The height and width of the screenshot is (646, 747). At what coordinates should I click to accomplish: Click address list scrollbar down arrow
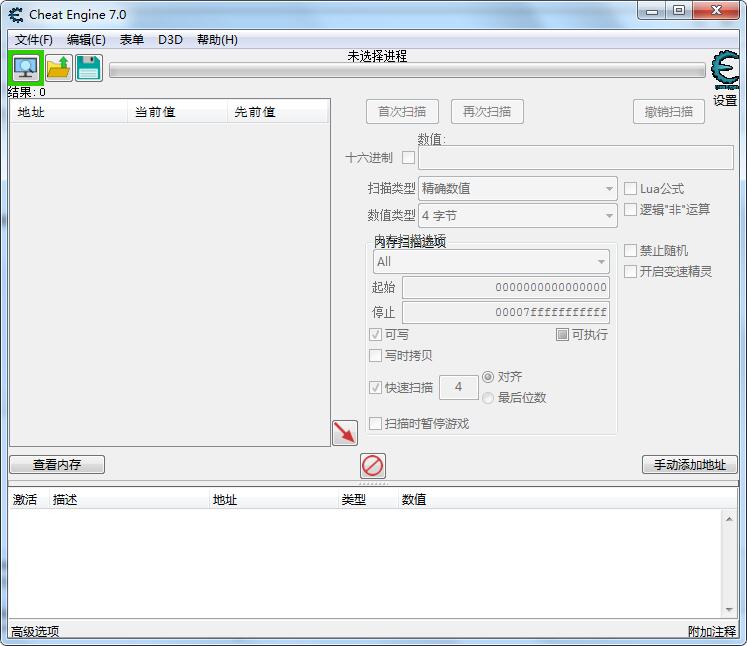point(729,609)
